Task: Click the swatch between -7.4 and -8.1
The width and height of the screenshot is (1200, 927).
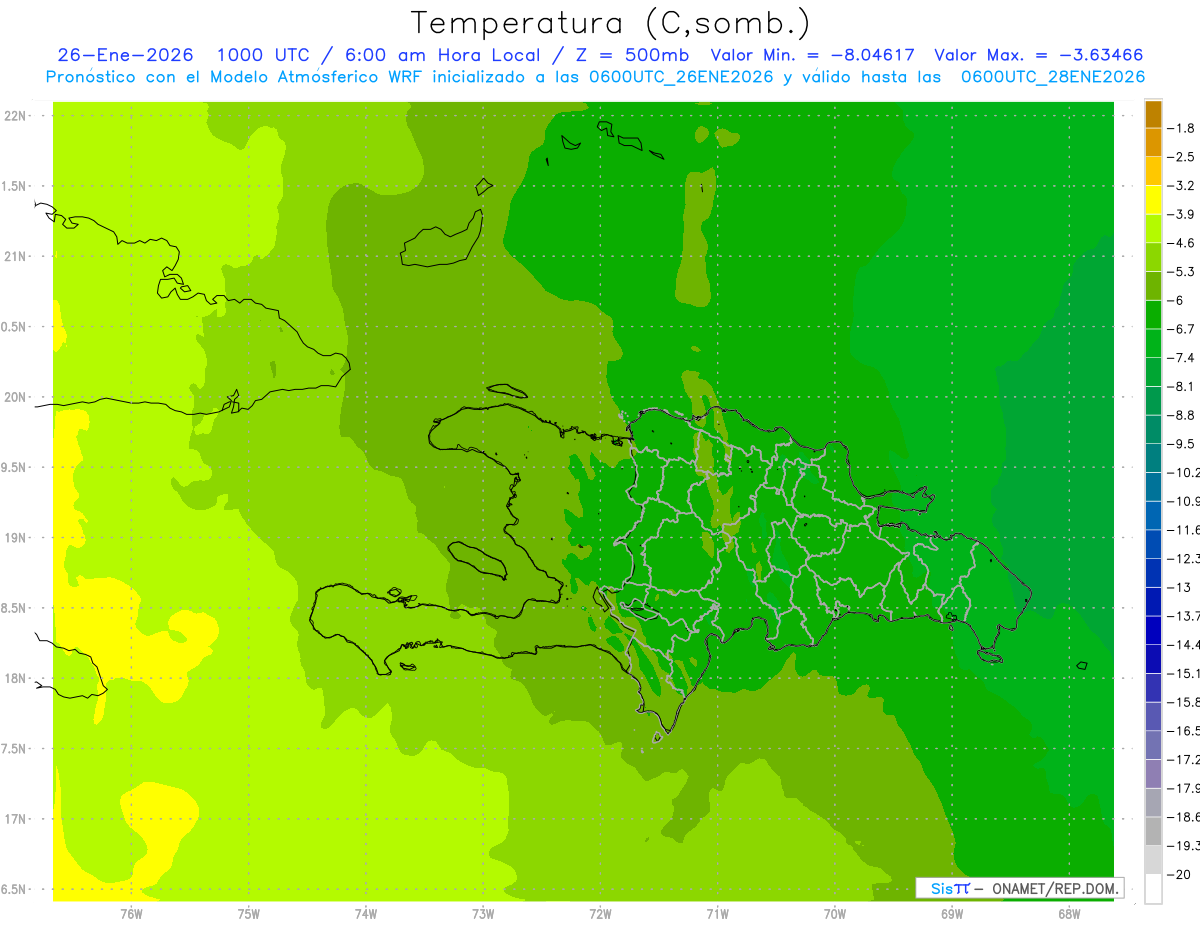Action: coord(1153,371)
